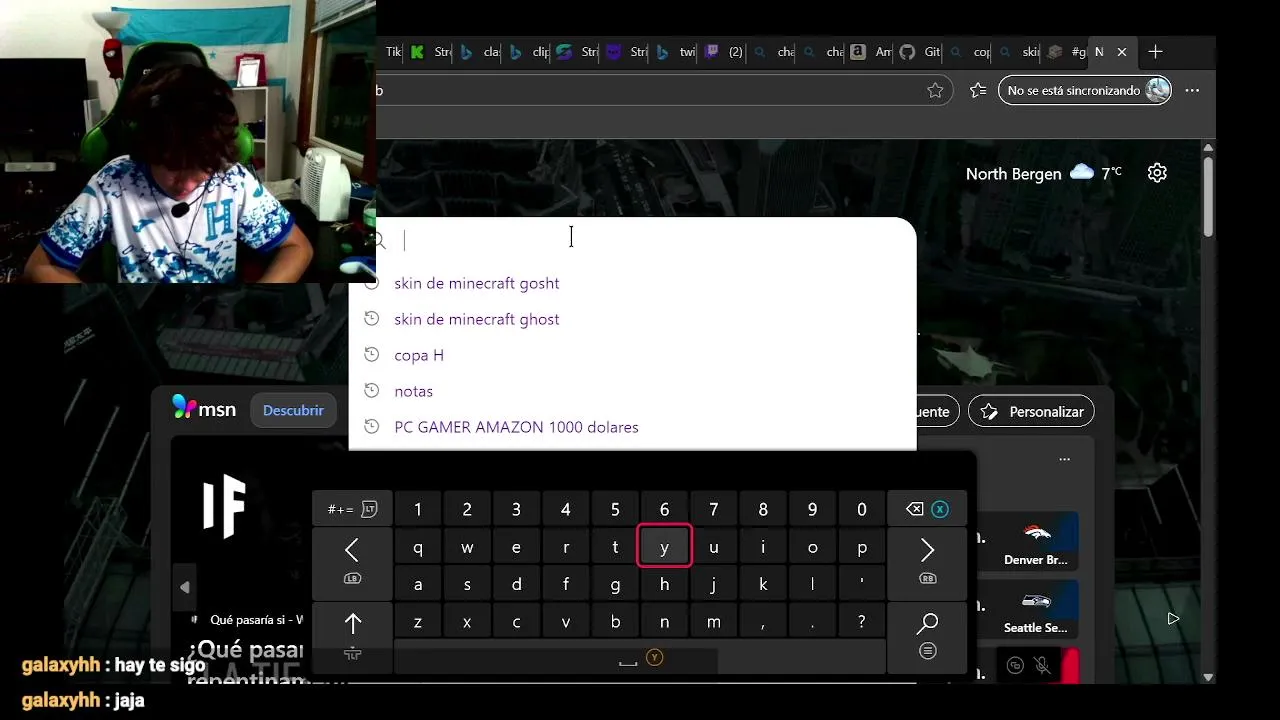1280x720 pixels.
Task: Tap the 'q' key on keyboard
Action: [418, 547]
